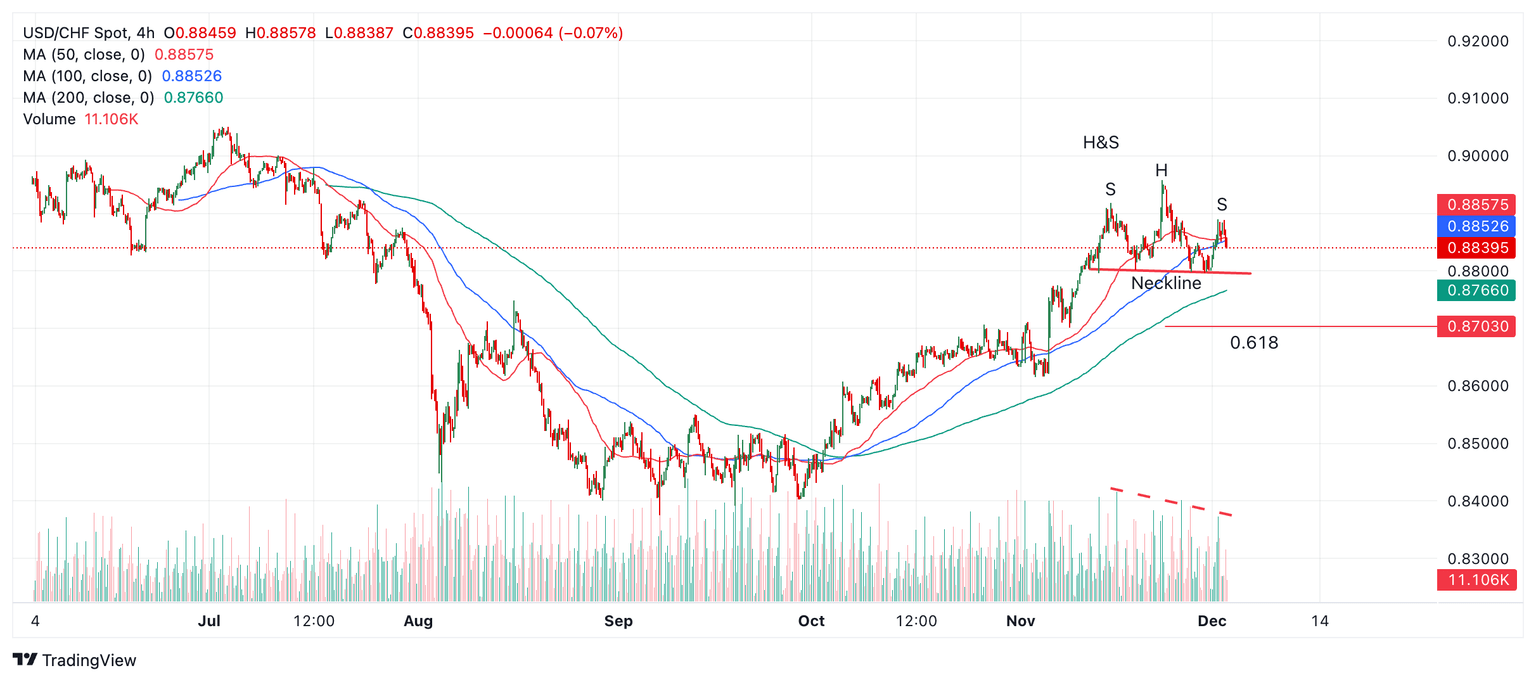Click the 0.90000 level on price axis
This screenshot has width=1536, height=682.
tap(1479, 156)
